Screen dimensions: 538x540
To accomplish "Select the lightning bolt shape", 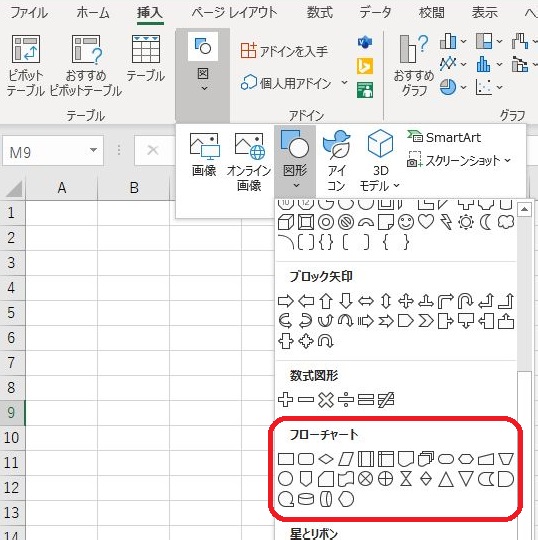I will tap(446, 222).
